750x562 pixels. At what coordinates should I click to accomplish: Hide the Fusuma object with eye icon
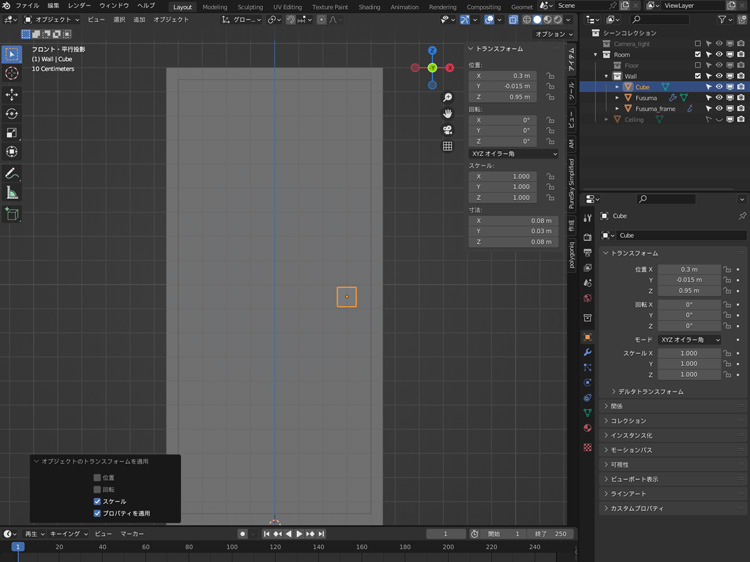point(718,98)
